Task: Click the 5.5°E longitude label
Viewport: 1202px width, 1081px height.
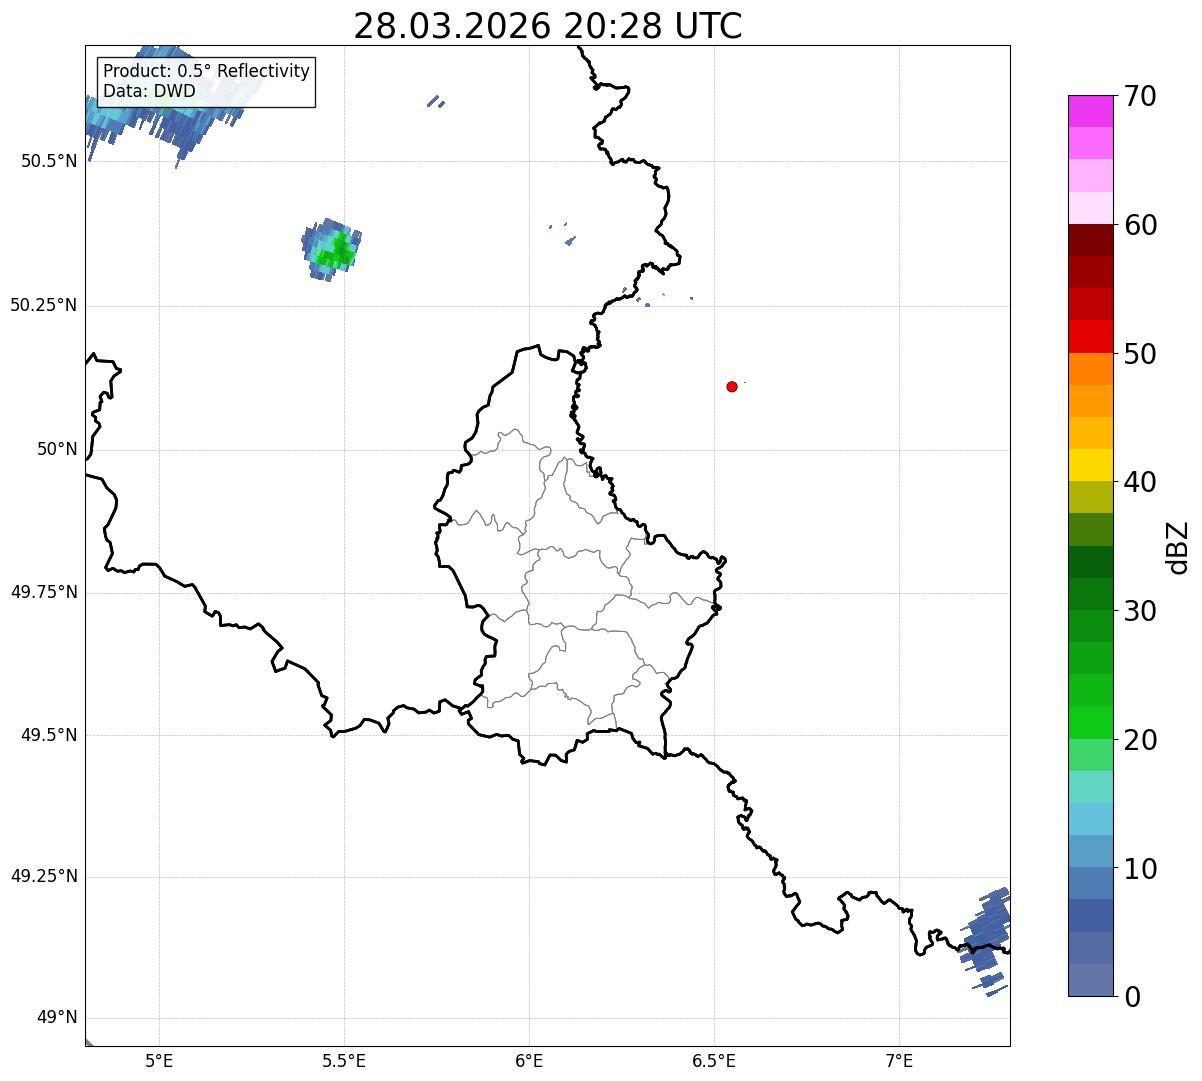Action: point(344,1060)
